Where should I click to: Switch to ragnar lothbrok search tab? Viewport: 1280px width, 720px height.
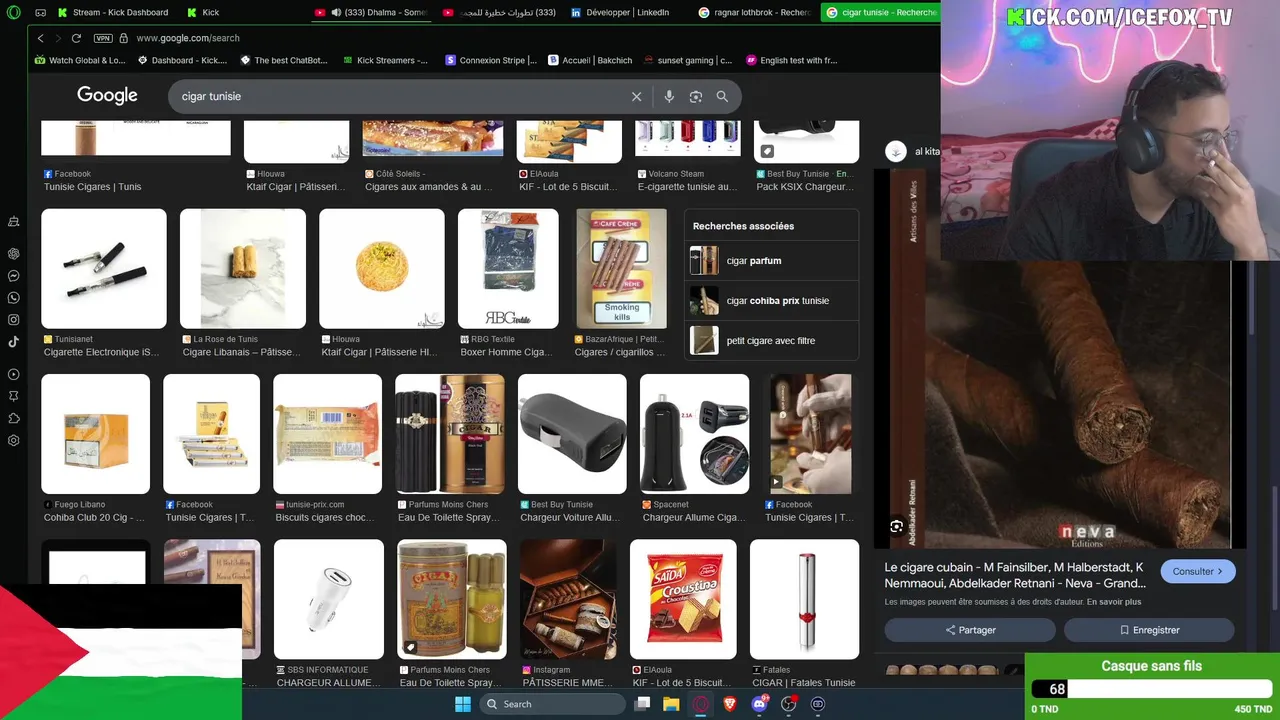(x=755, y=13)
